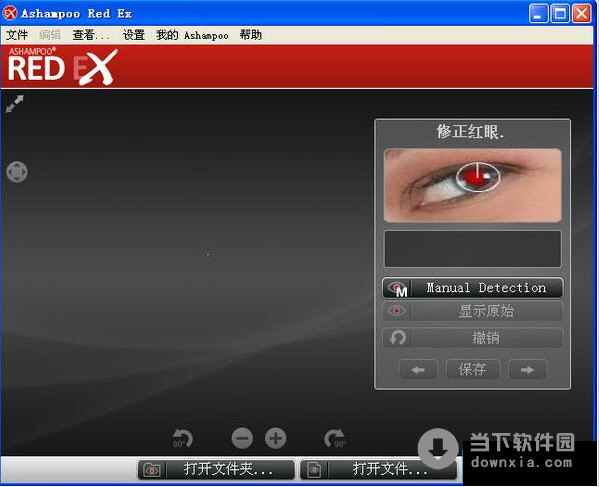Viewport: 599px width, 487px height.
Task: Open the 编辑 menu
Action: click(50, 35)
